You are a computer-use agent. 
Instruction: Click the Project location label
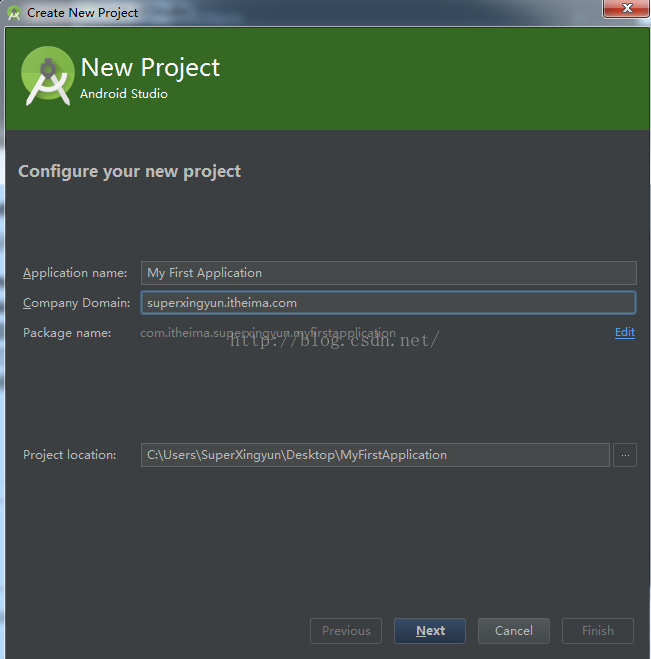point(69,455)
